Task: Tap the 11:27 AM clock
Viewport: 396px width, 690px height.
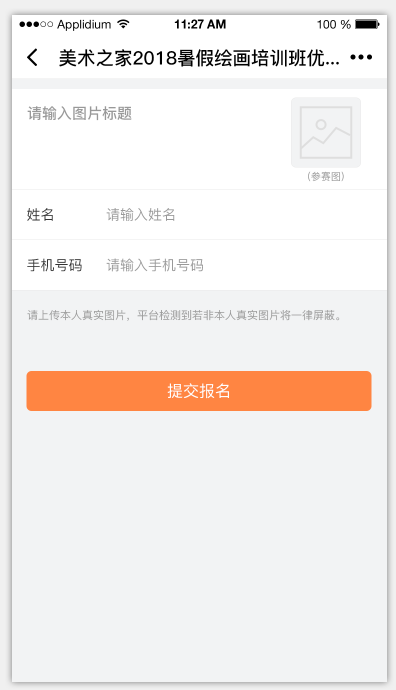Action: [x=200, y=24]
